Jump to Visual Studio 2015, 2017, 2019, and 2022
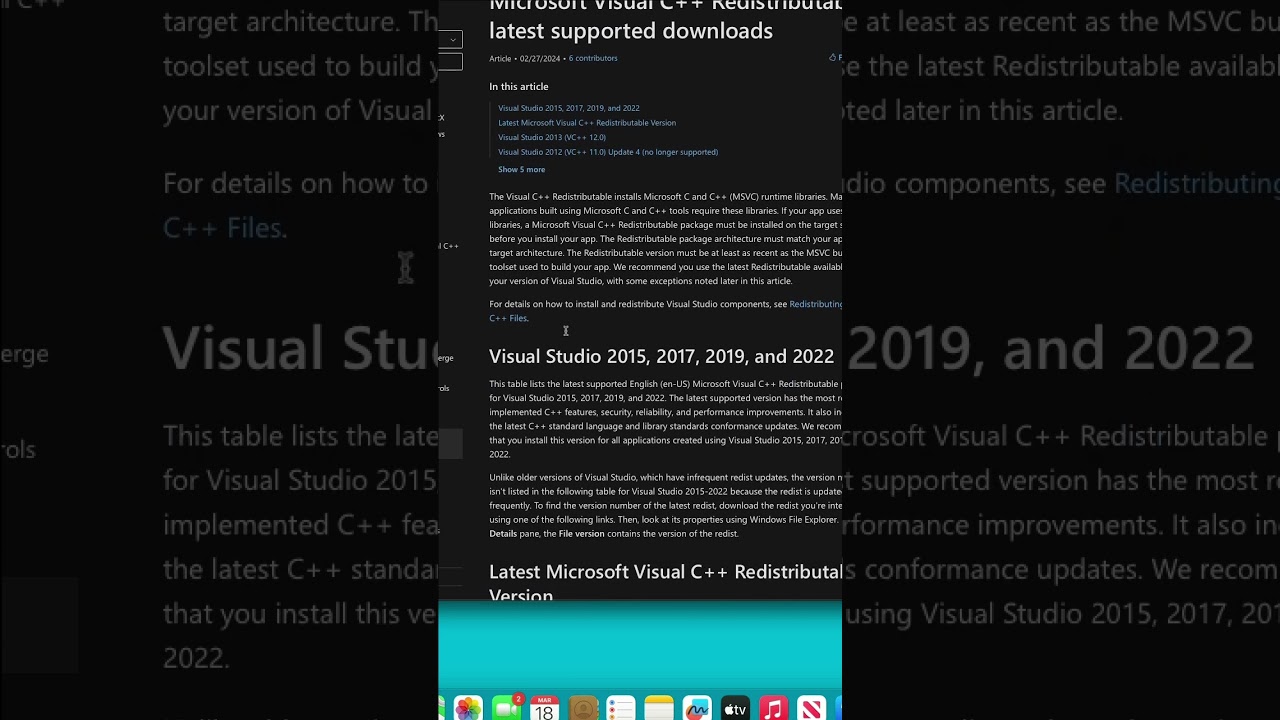This screenshot has width=1280, height=720. [x=569, y=108]
